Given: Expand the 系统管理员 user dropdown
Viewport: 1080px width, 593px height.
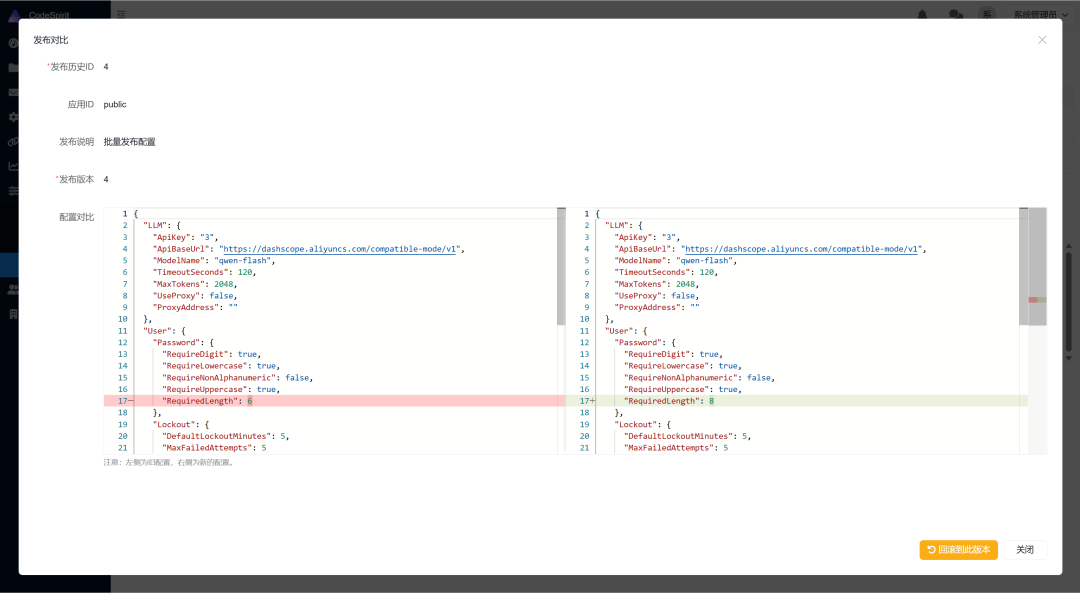Looking at the screenshot, I should pyautogui.click(x=1040, y=14).
